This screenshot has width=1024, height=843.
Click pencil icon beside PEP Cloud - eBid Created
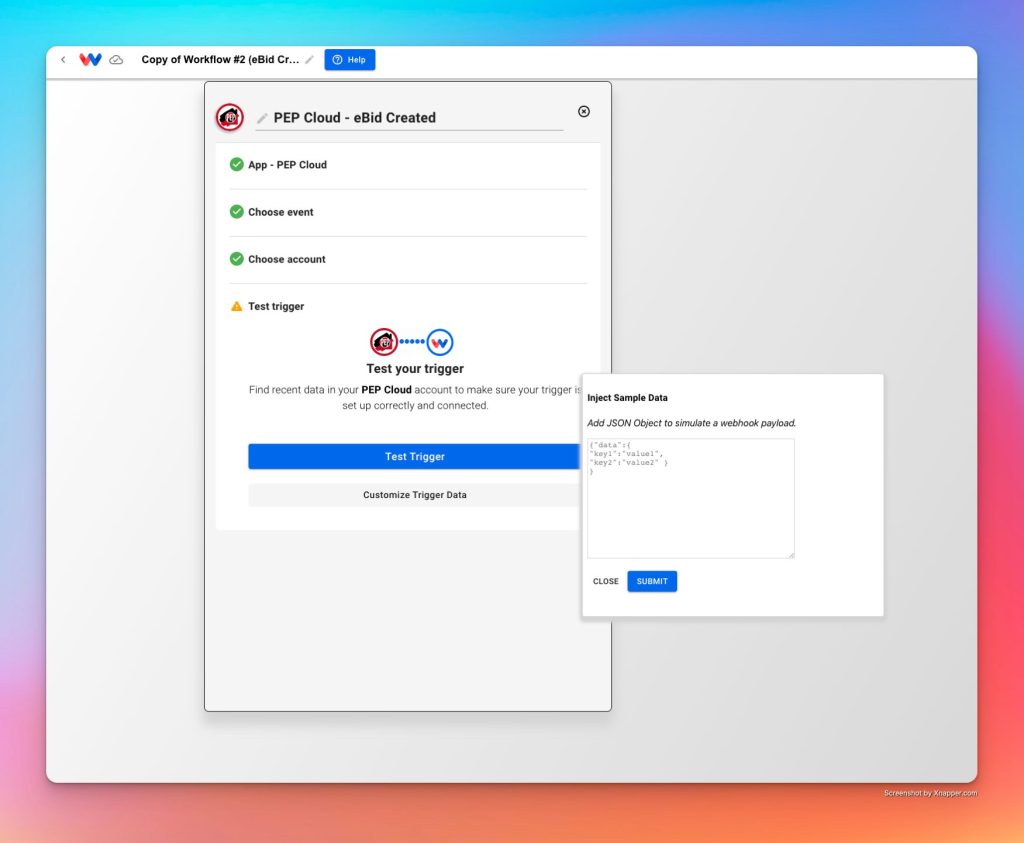coord(262,118)
